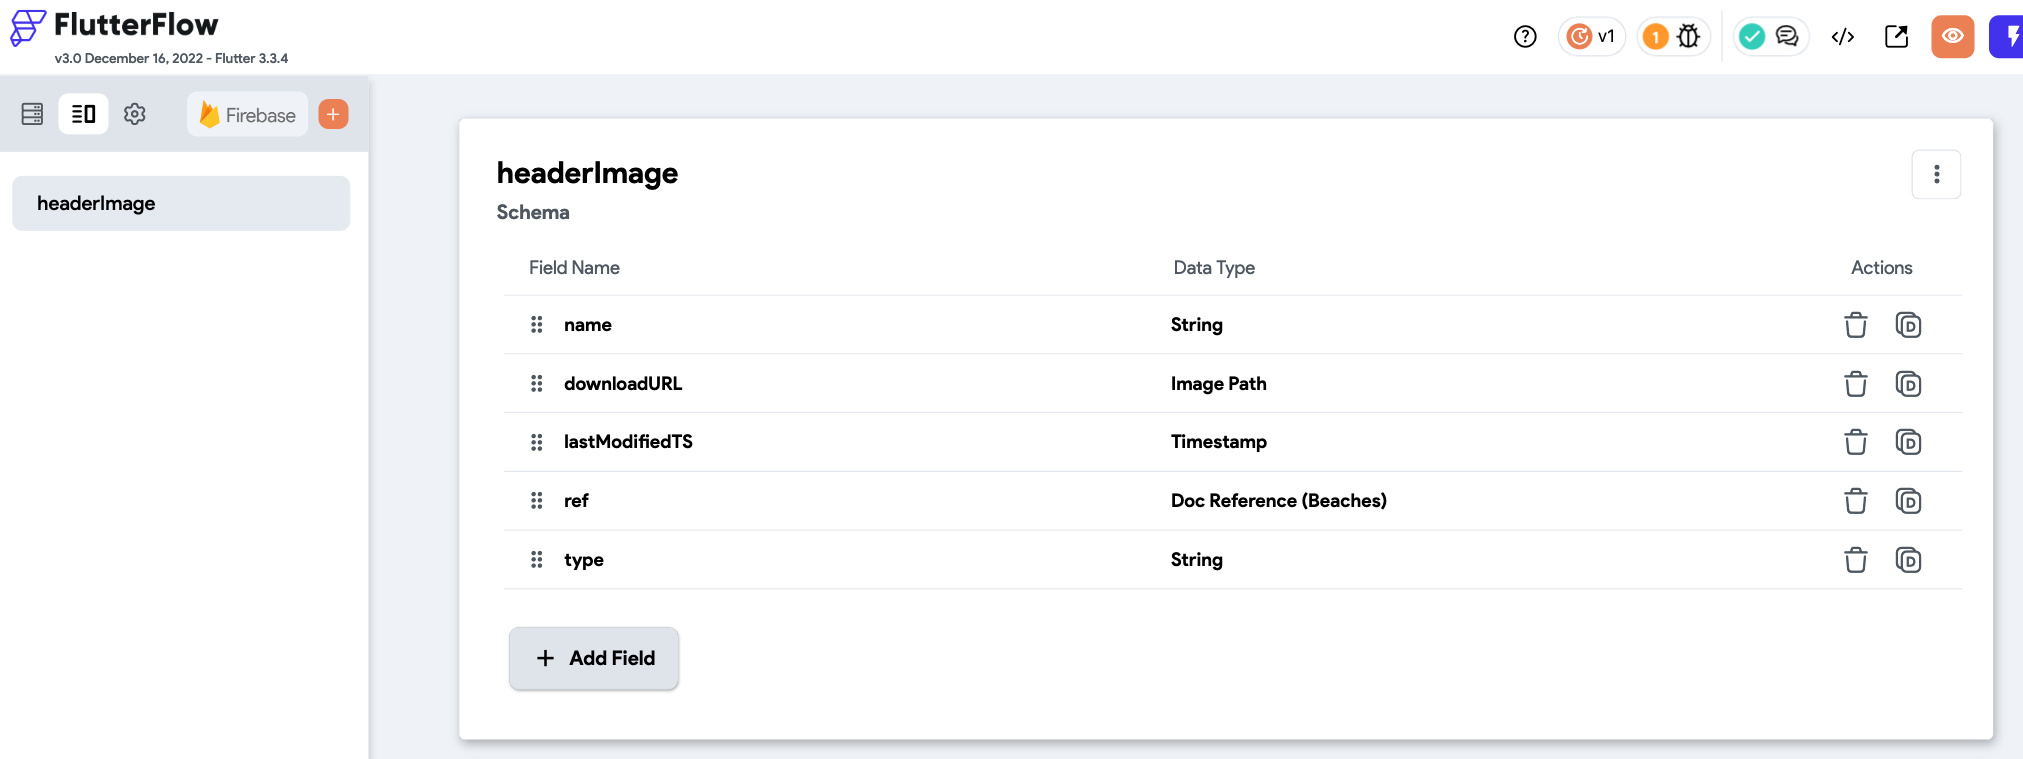This screenshot has width=2023, height=759.
Task: Click the blue lightning run button
Action: [x=2008, y=37]
